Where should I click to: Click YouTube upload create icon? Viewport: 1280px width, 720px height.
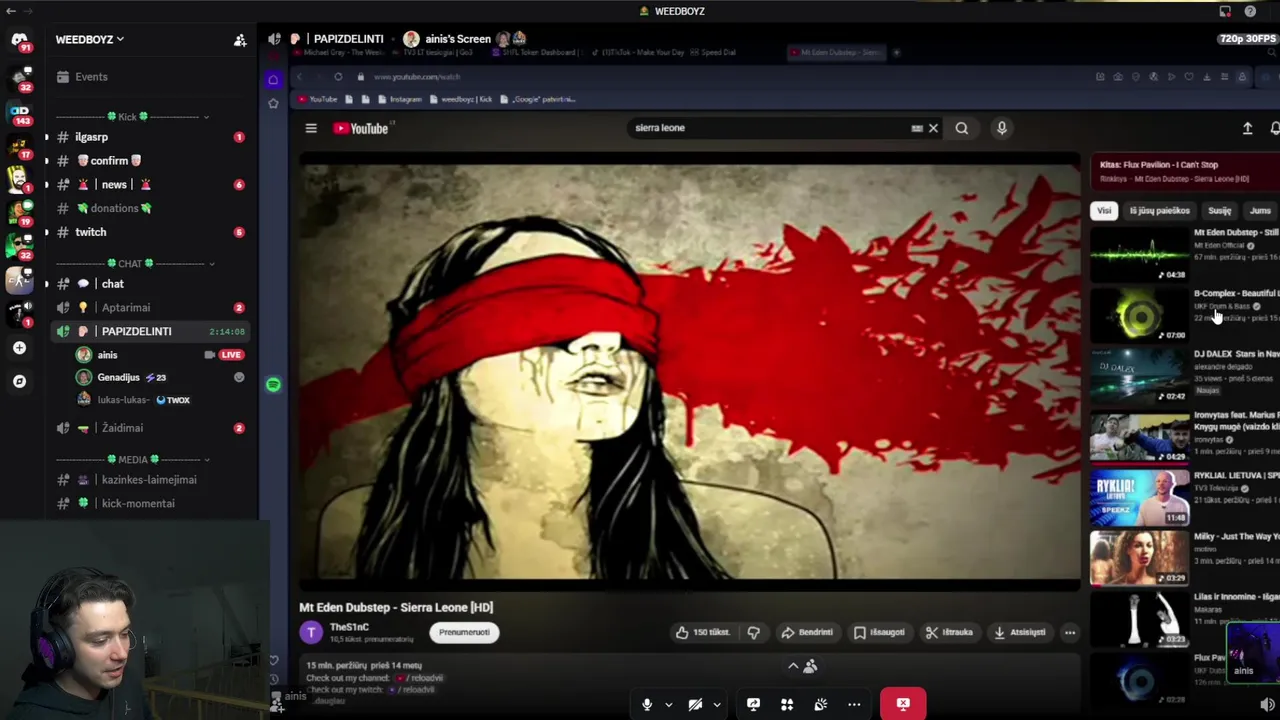[1247, 128]
